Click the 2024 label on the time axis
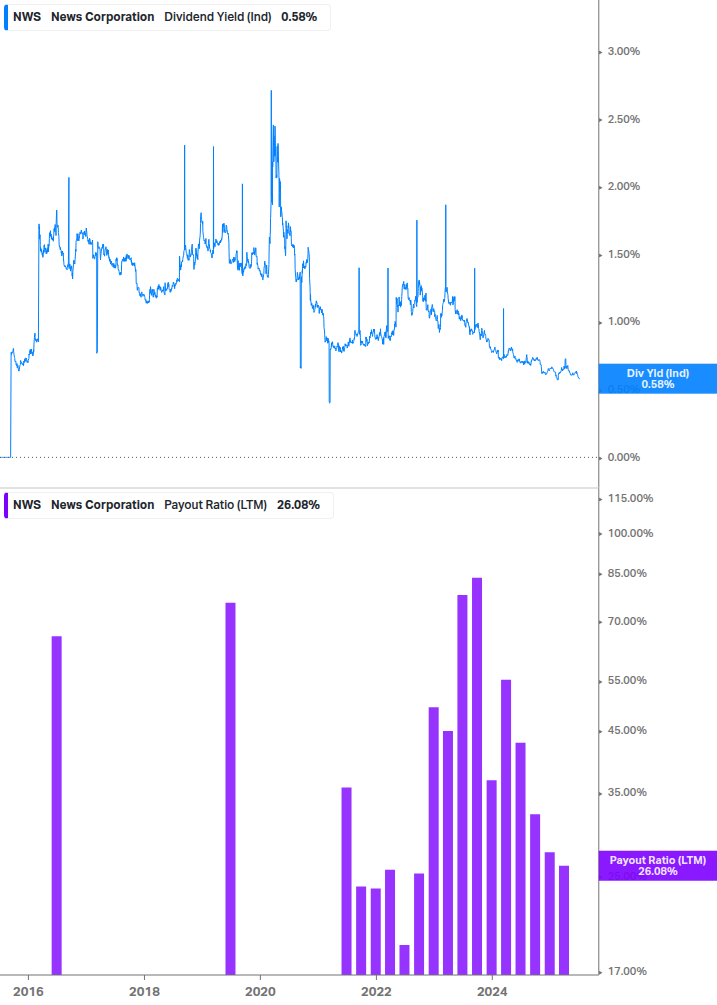Image resolution: width=717 pixels, height=1005 pixels. (493, 992)
